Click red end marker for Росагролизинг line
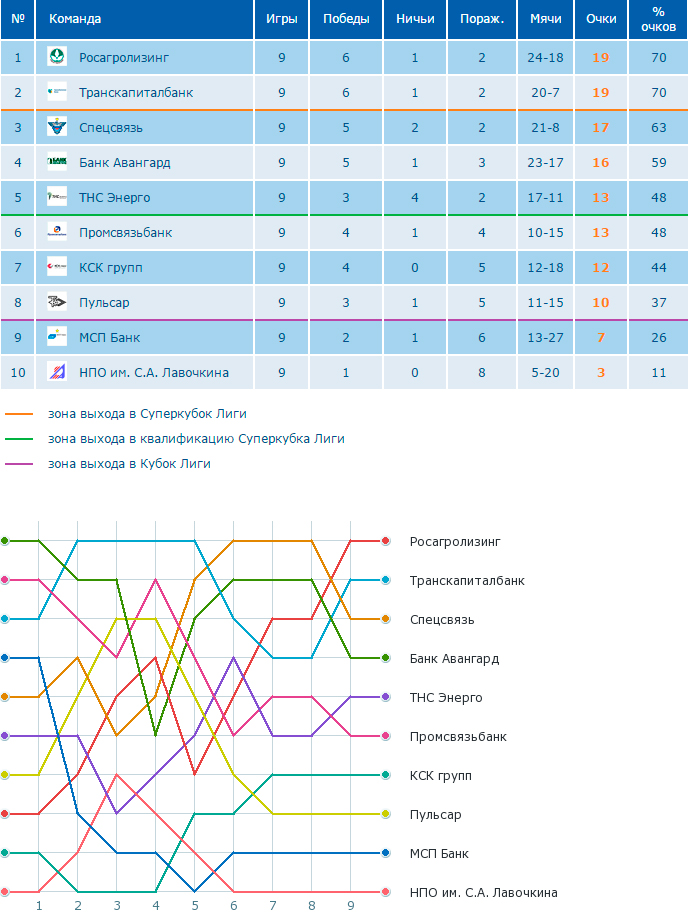This screenshot has height=922, width=690. [385, 541]
